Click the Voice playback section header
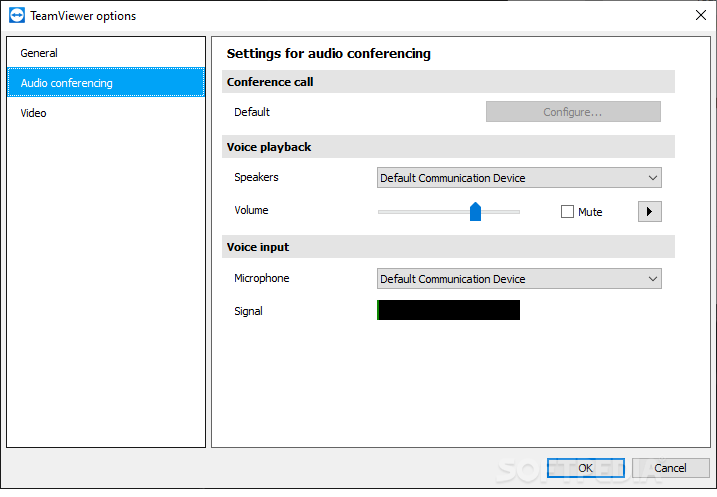The image size is (717, 497). click(x=448, y=147)
